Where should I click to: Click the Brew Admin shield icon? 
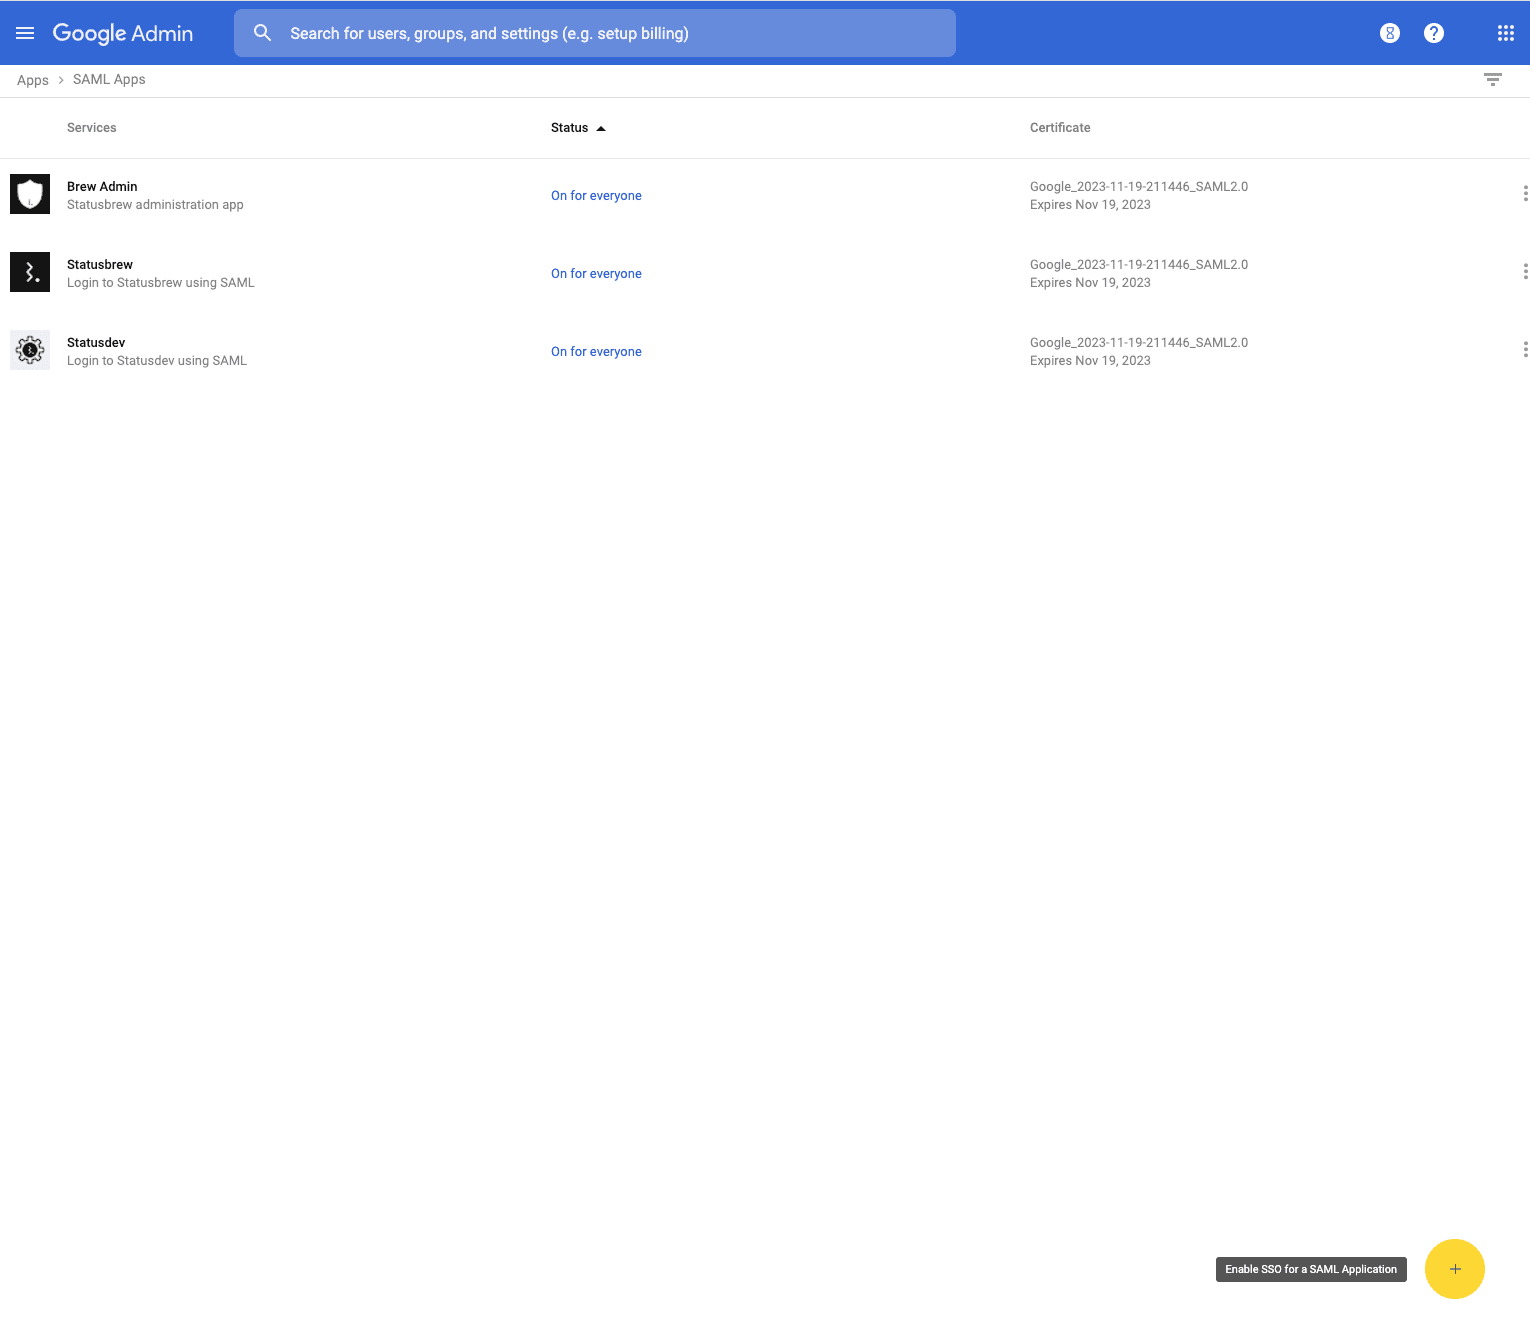point(30,194)
